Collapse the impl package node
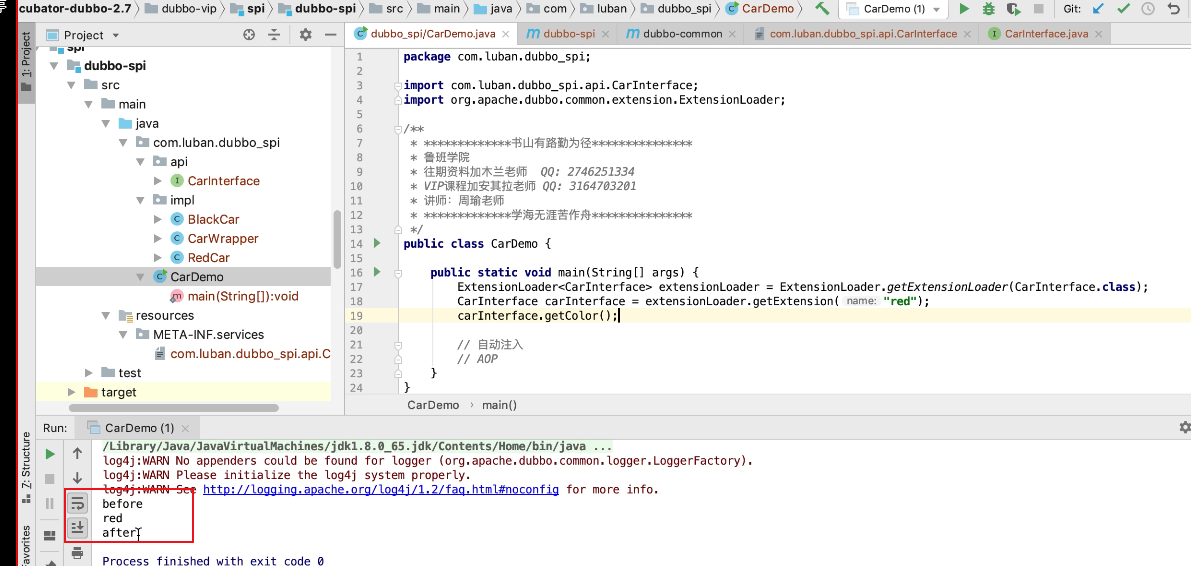The image size is (1191, 566). pyautogui.click(x=141, y=200)
